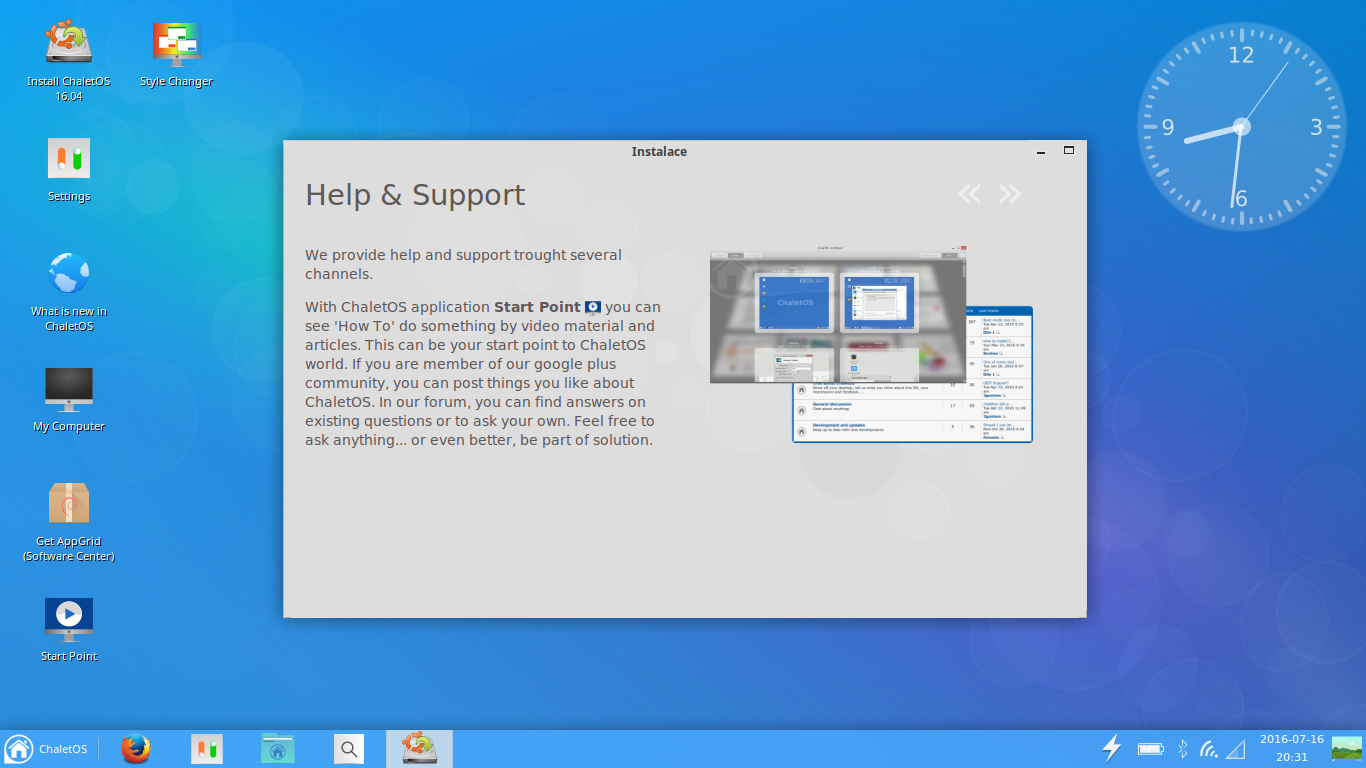Launch the Style Changer desktop icon
Viewport: 1366px width, 768px height.
click(176, 55)
